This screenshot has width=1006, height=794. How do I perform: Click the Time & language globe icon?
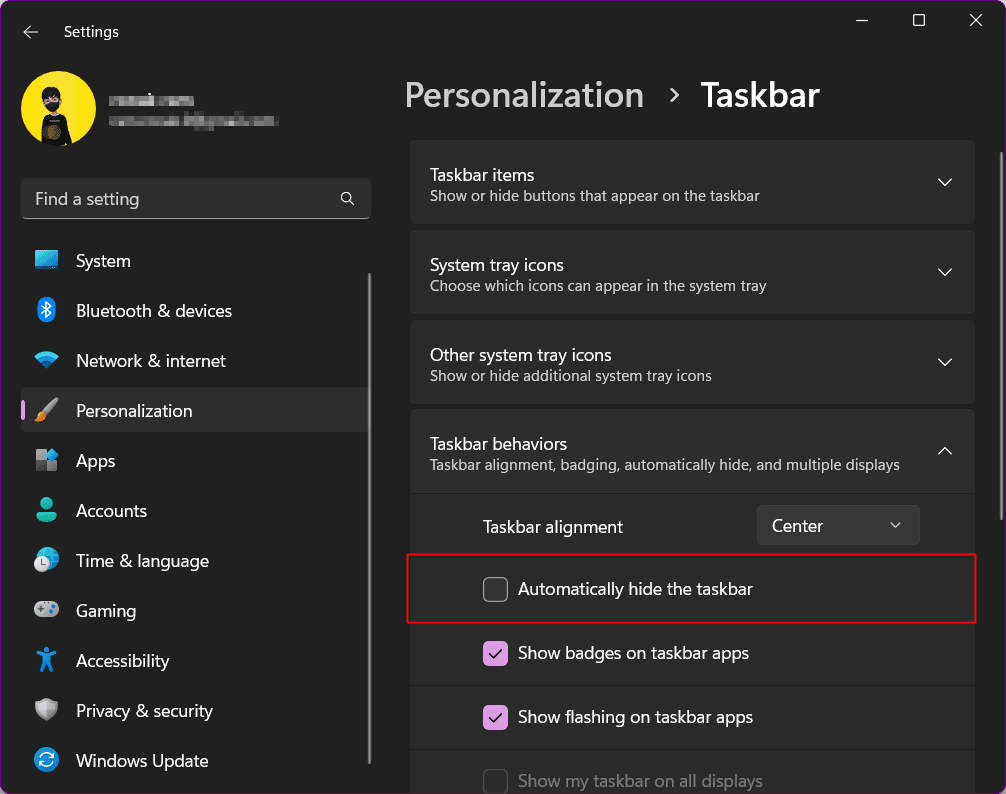(46, 561)
